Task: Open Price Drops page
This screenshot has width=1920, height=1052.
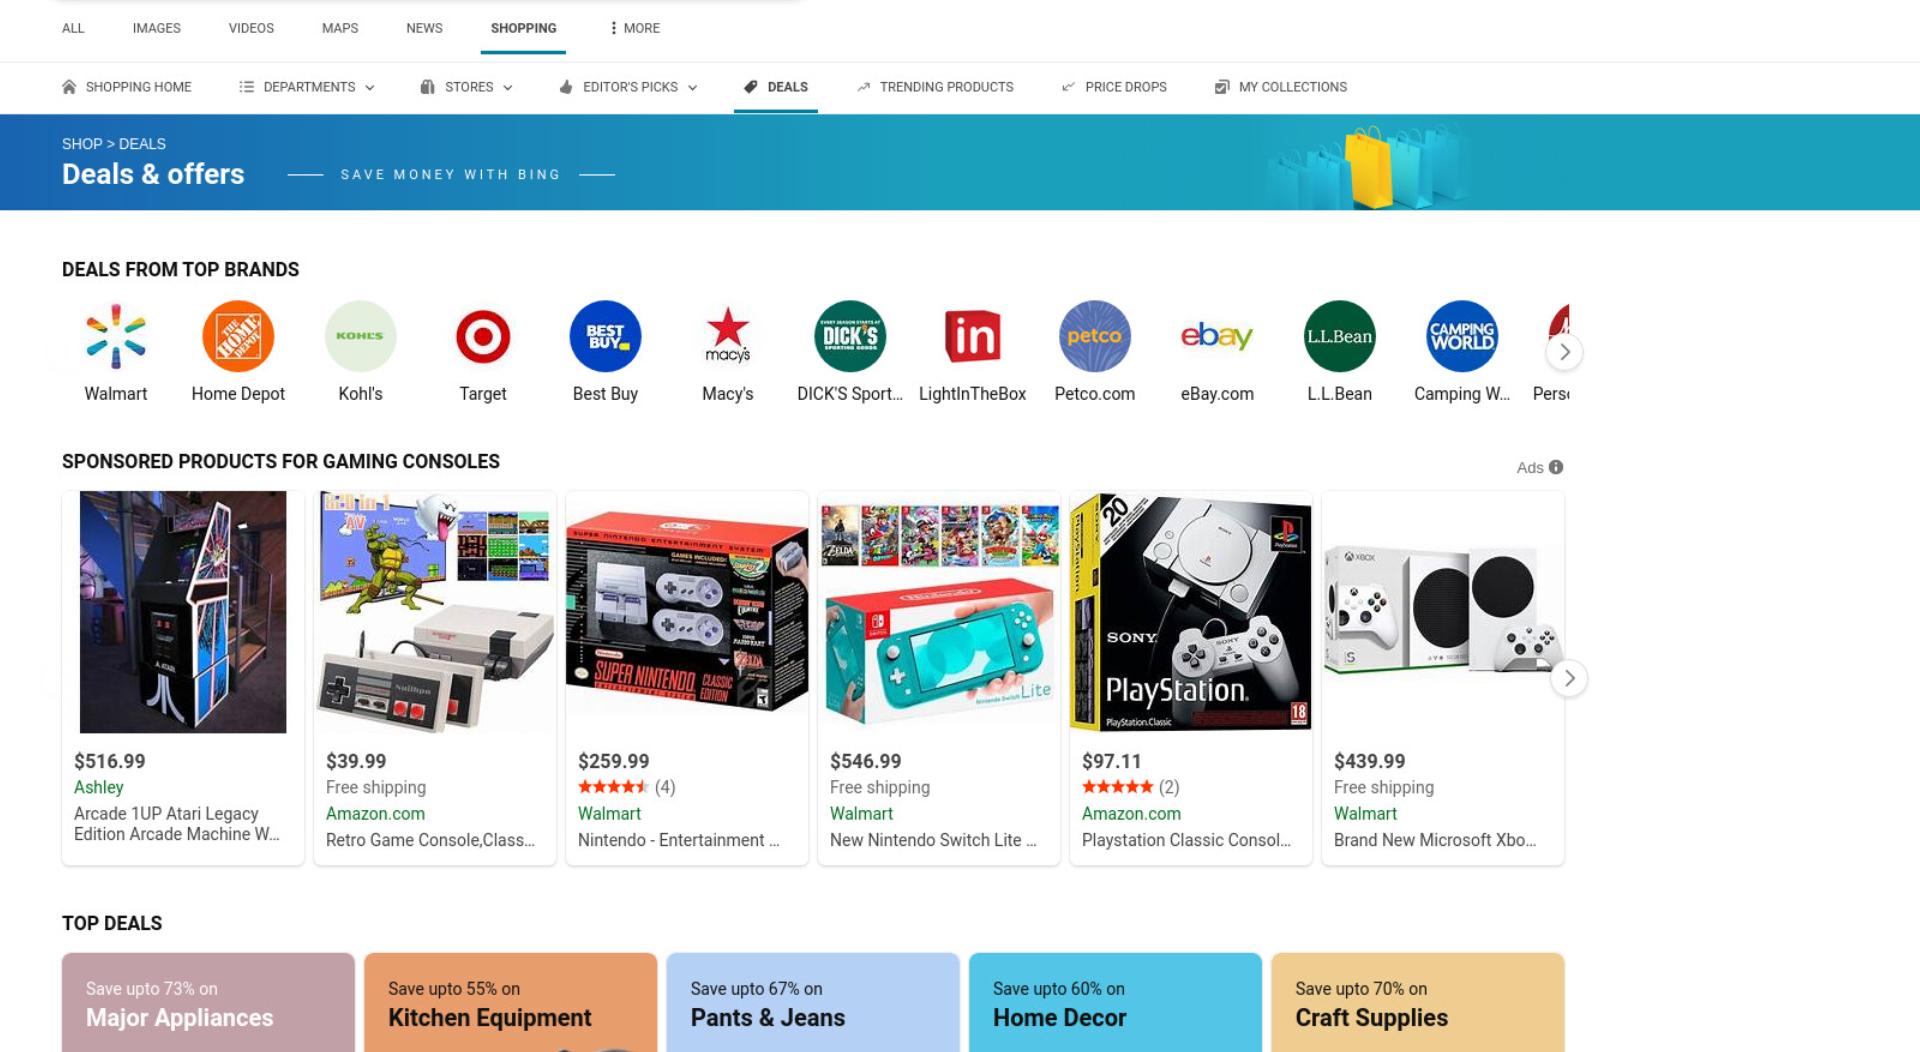Action: (1114, 87)
